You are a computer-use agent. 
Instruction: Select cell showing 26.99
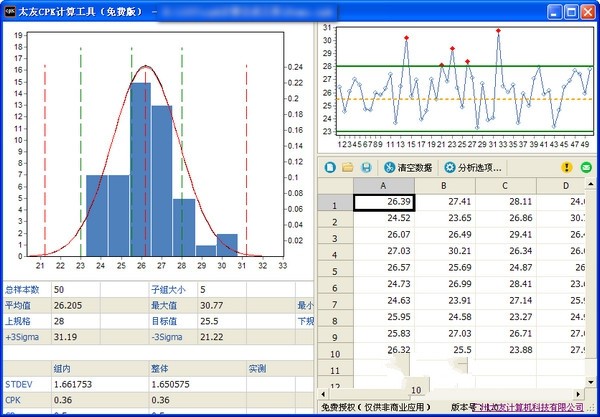(445, 284)
